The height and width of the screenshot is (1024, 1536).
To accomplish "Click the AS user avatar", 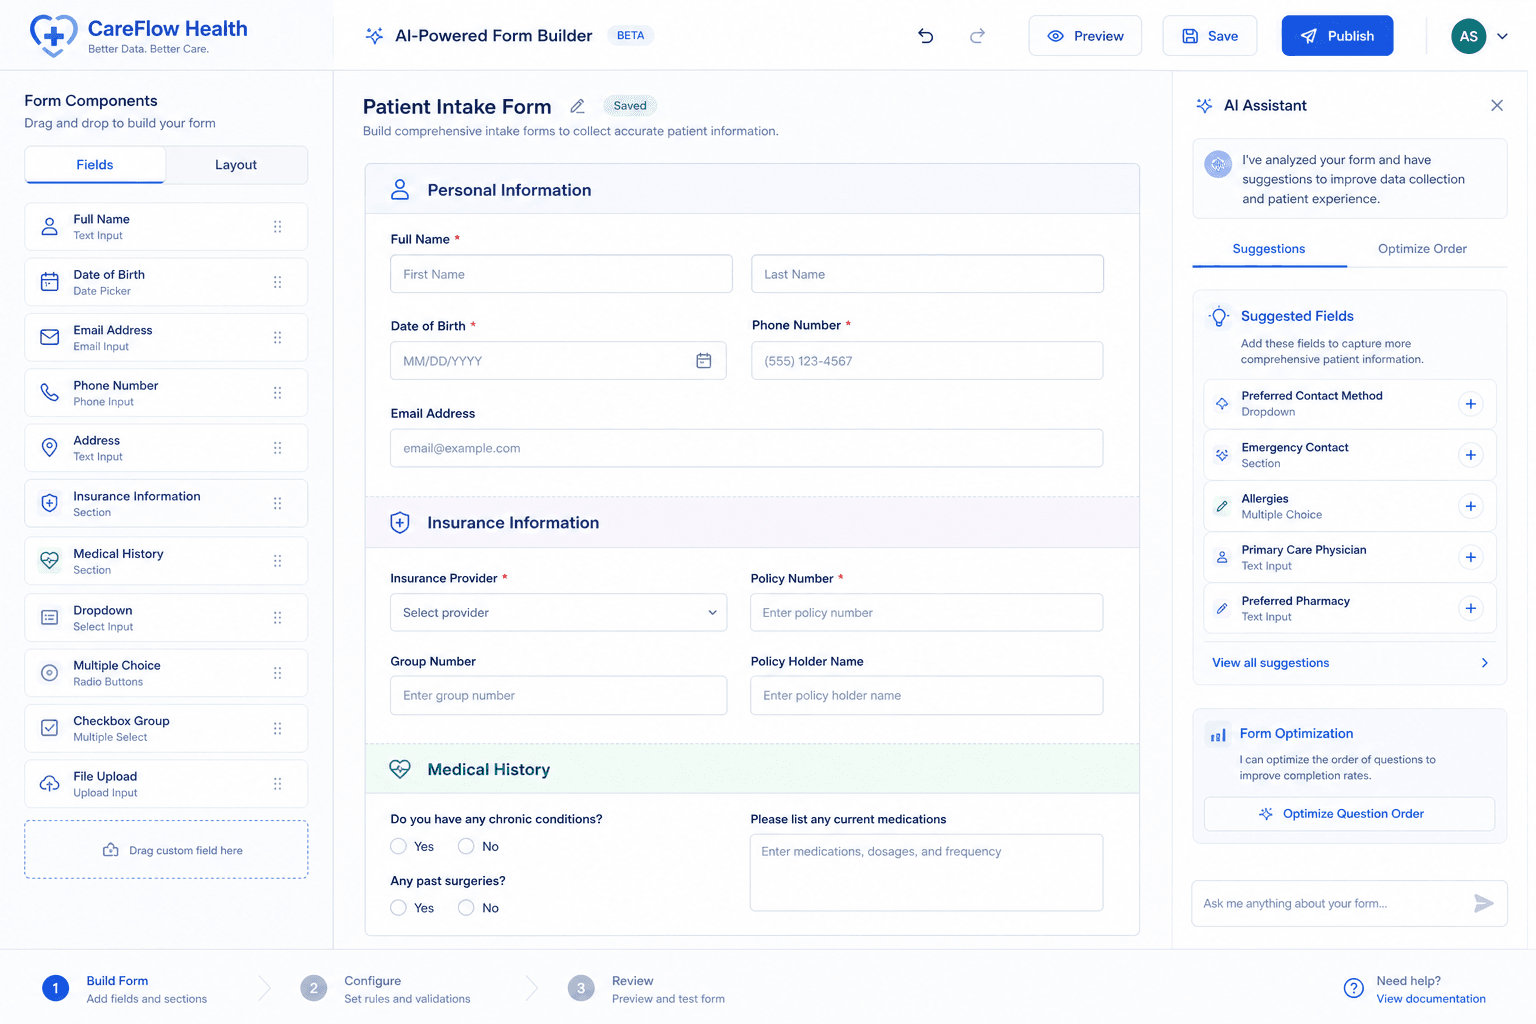I will [1468, 36].
